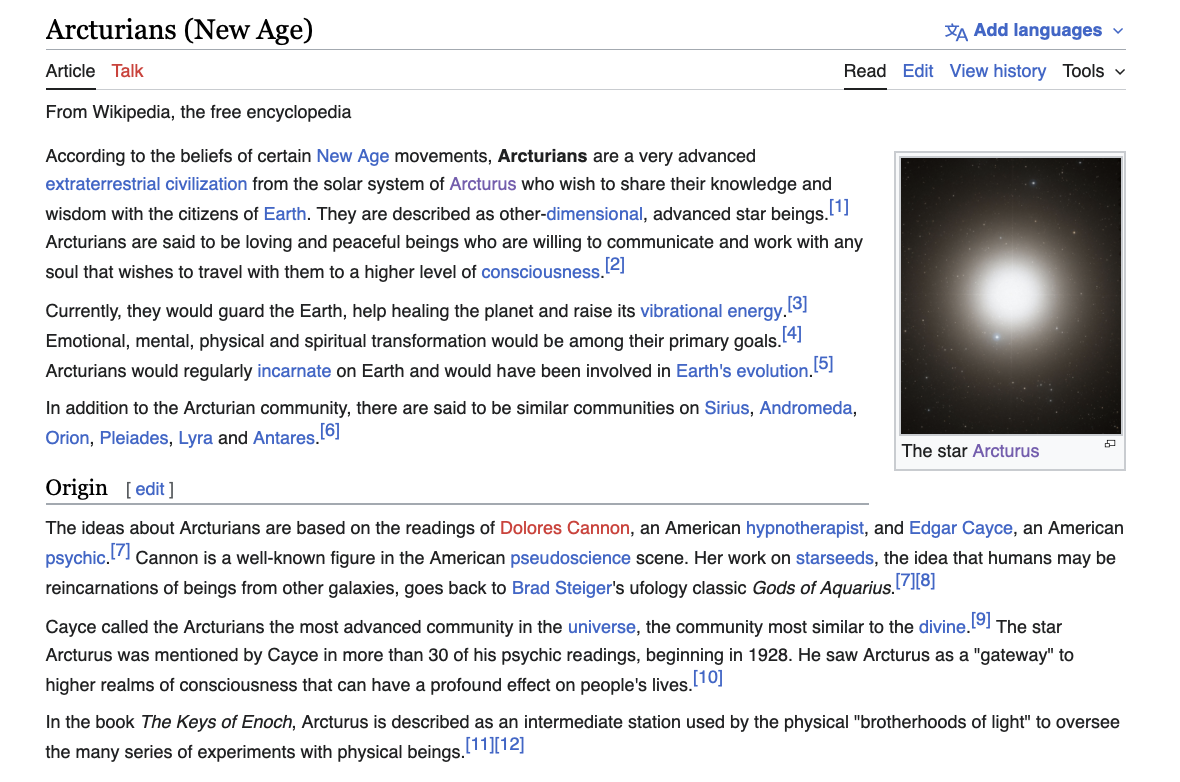Click citation [7] right after 'psychic'
This screenshot has height=782, width=1180.
(x=120, y=551)
